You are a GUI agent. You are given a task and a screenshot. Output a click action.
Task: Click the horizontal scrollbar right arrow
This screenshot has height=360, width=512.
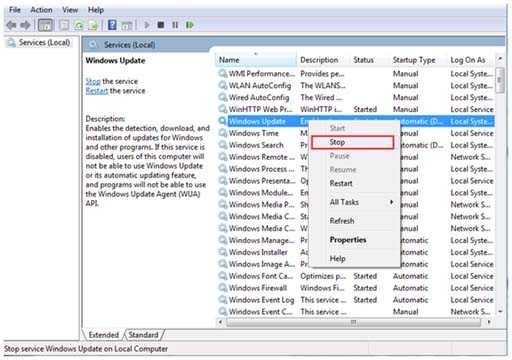coord(489,322)
